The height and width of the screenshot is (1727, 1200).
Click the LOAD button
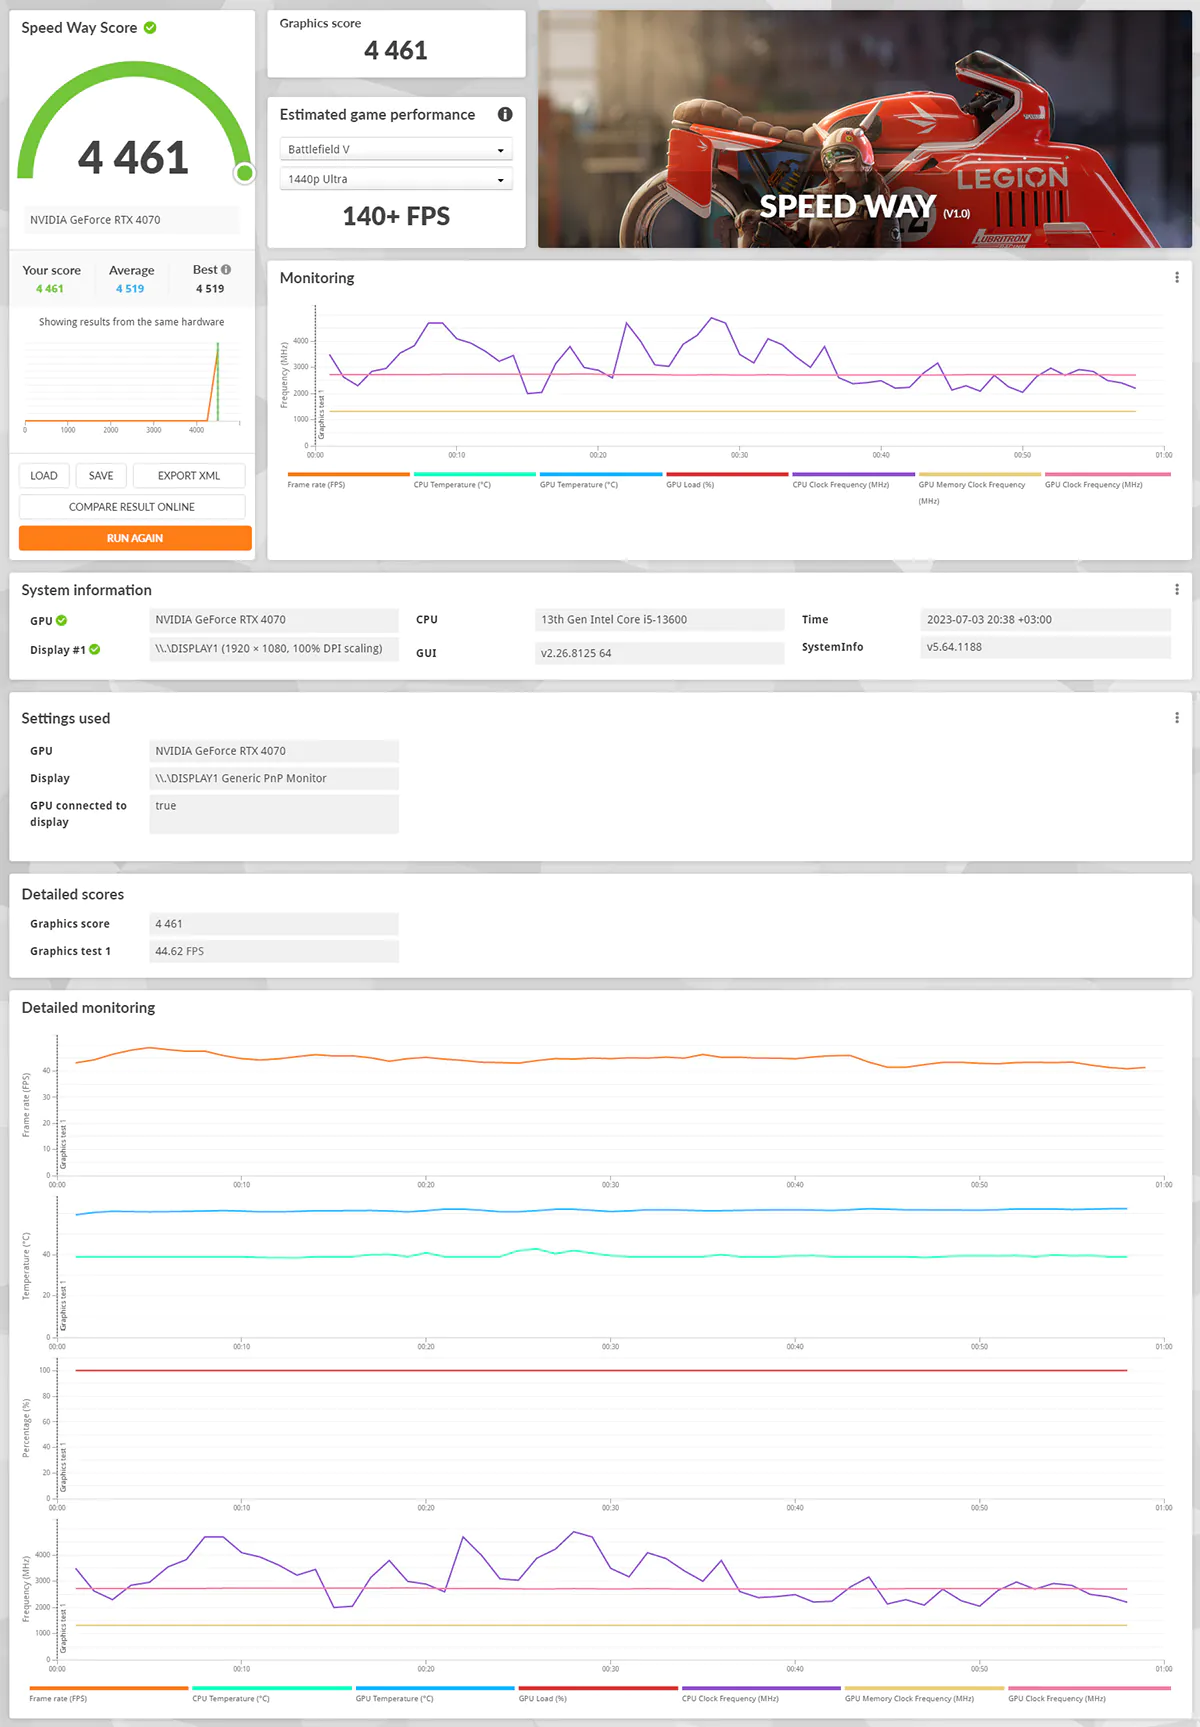click(44, 476)
